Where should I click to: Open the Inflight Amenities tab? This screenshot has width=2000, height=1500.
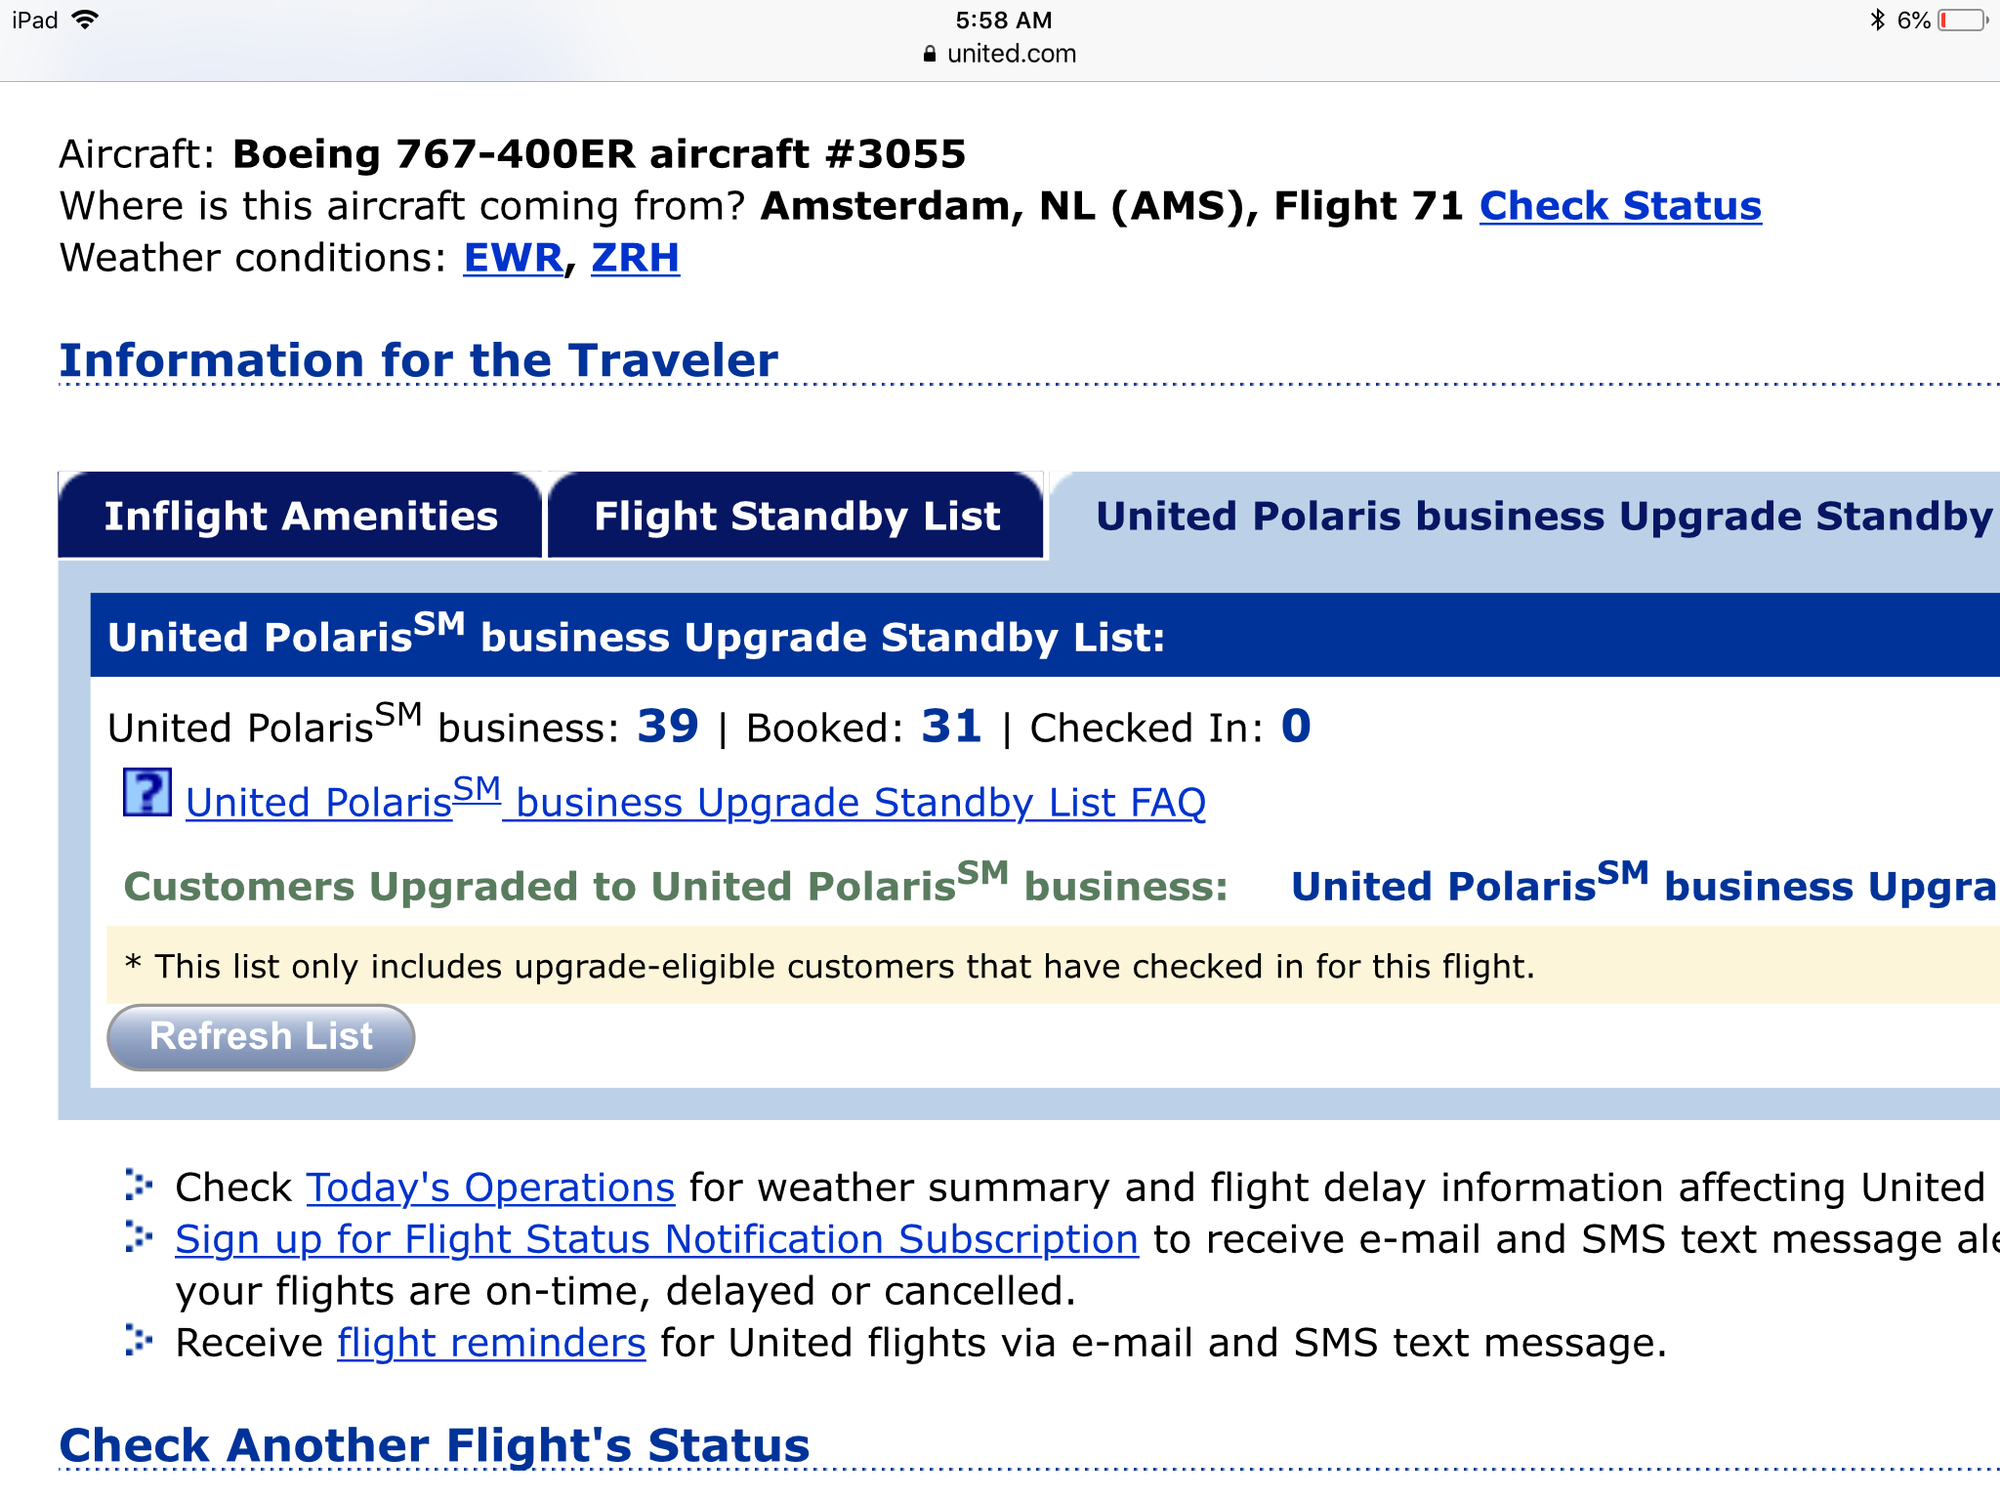[300, 516]
